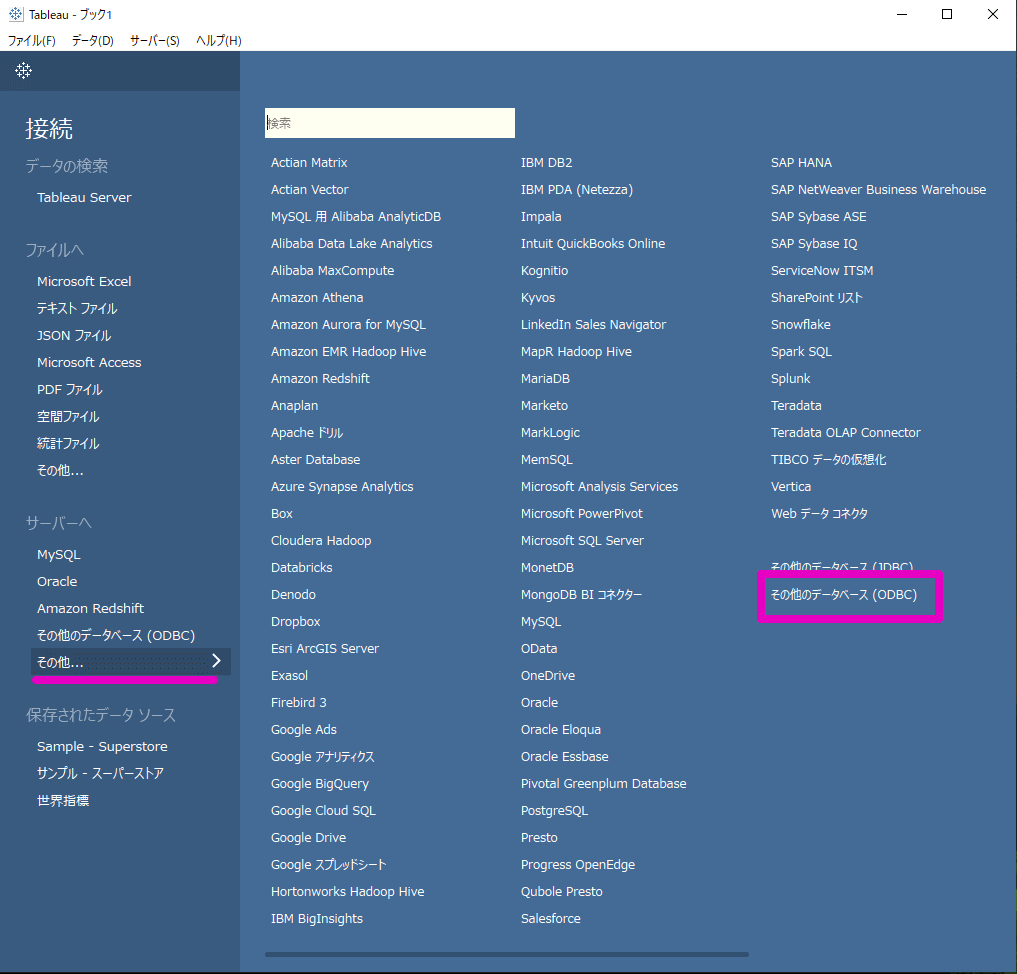Select Google BigQuery connector
This screenshot has height=974, width=1017.
point(320,784)
